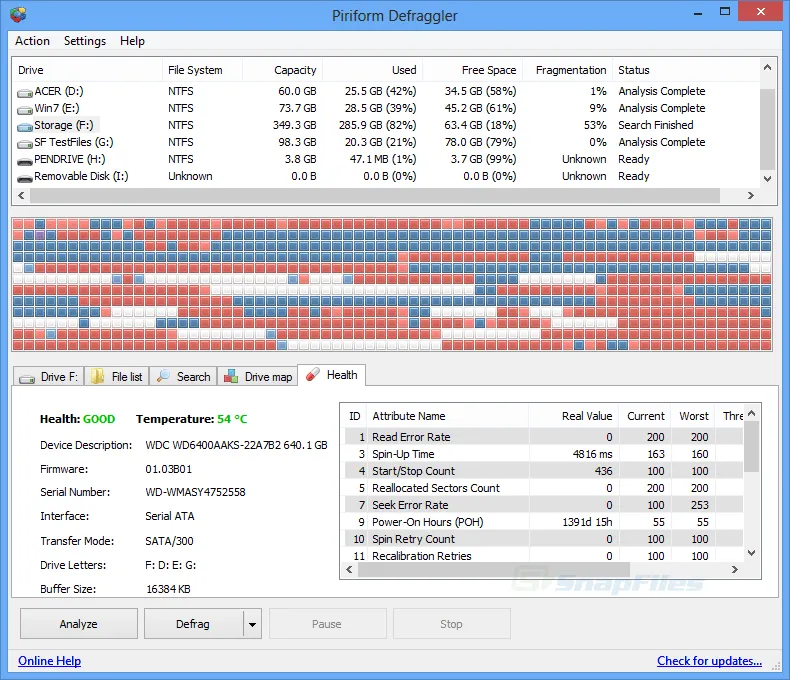Click the folder icon on File list tab

[97, 376]
